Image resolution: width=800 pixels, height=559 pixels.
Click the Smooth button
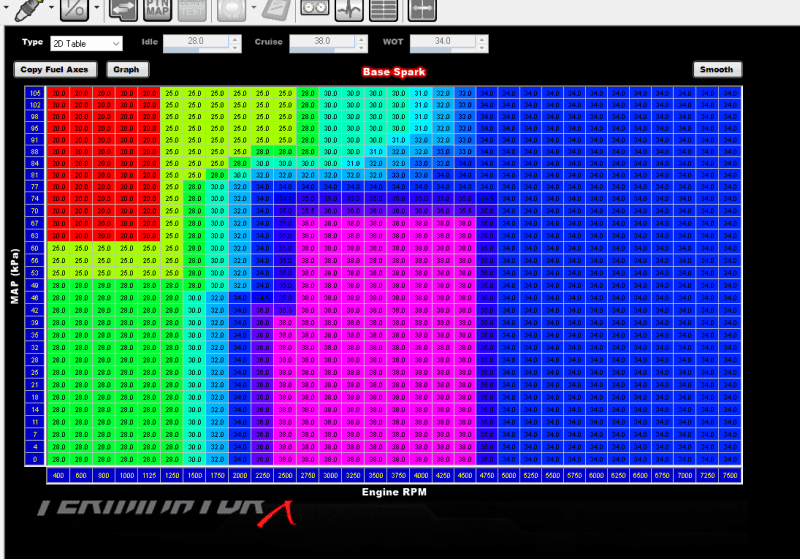[x=716, y=70]
